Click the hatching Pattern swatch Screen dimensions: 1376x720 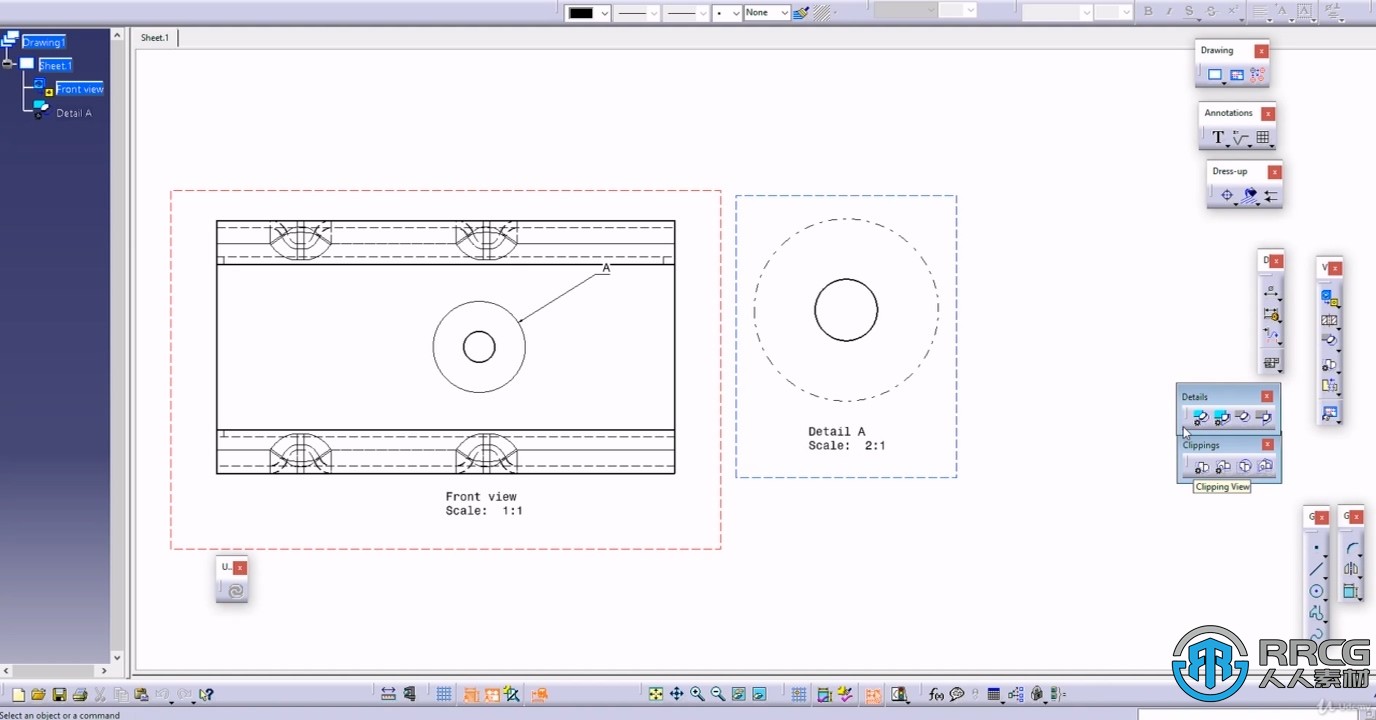click(x=822, y=13)
